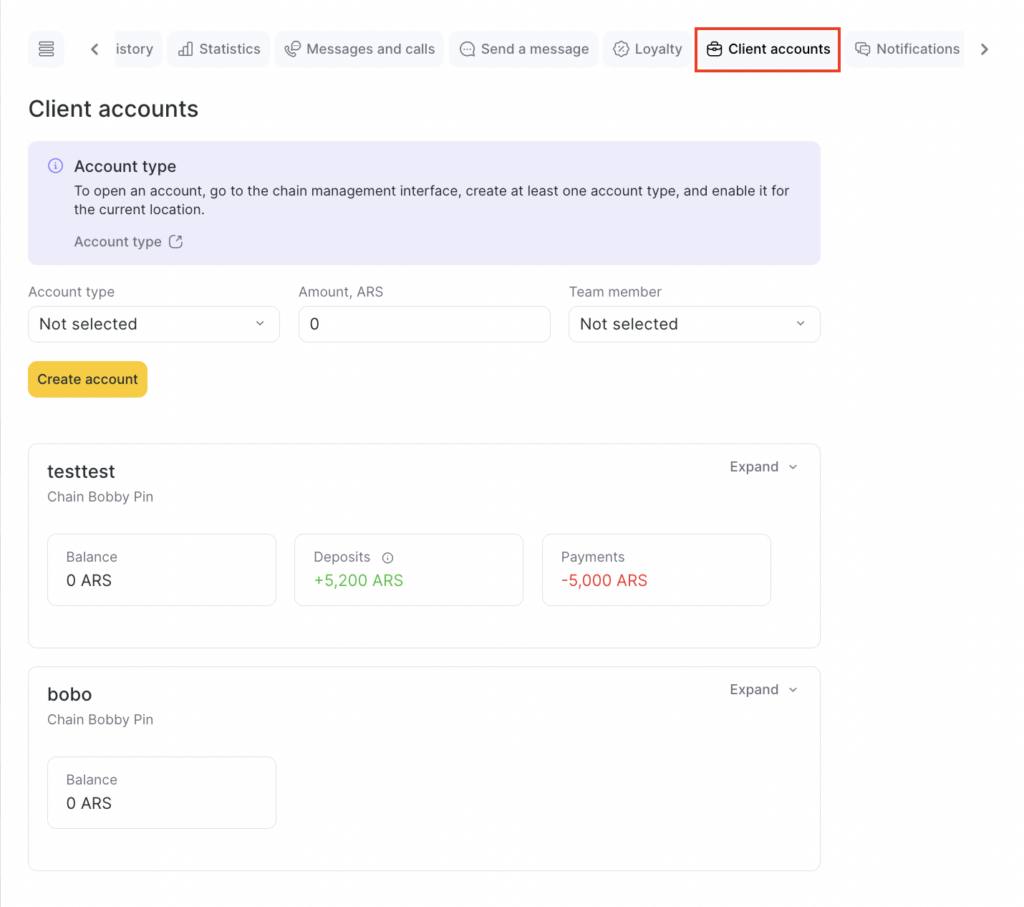Open the Account type dropdown

[153, 324]
